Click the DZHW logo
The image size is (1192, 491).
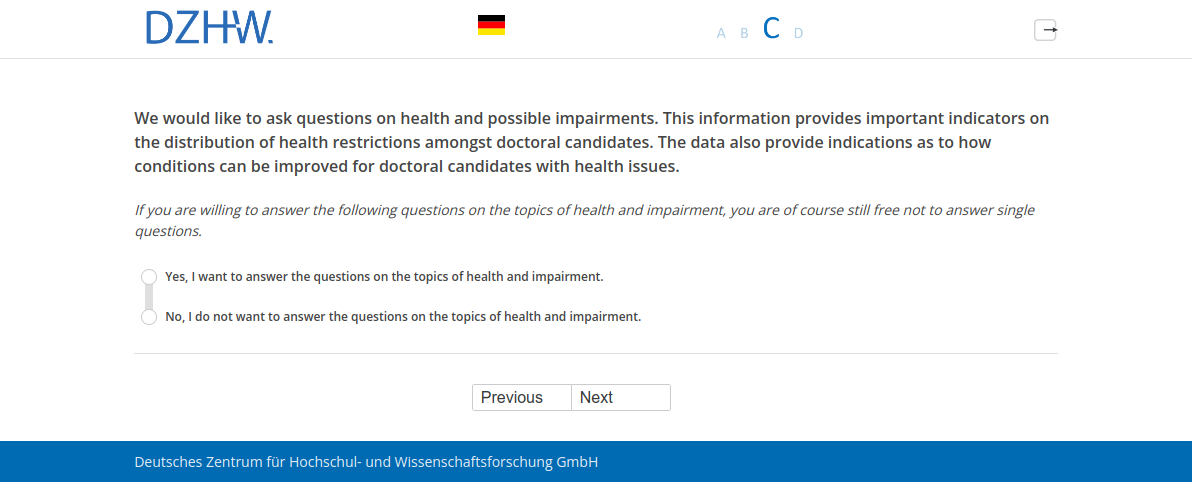209,28
